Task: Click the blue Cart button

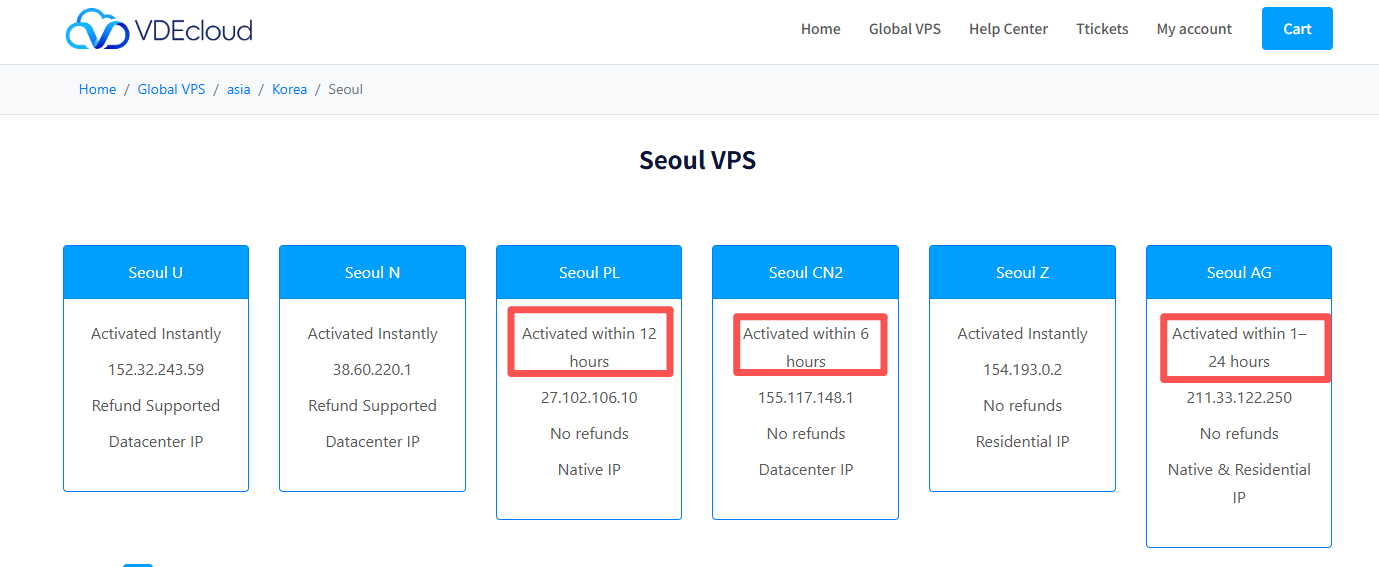Action: (1297, 29)
